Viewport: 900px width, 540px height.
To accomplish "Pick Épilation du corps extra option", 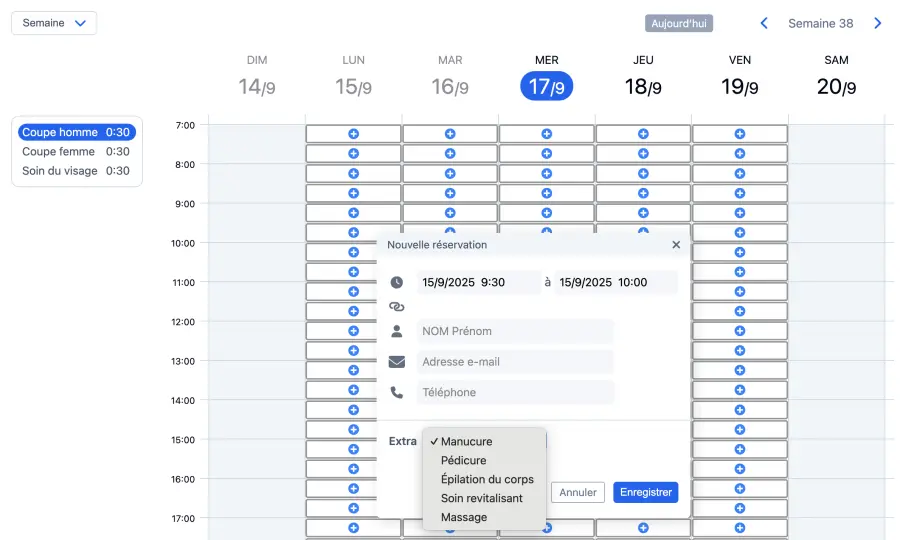I will point(487,480).
